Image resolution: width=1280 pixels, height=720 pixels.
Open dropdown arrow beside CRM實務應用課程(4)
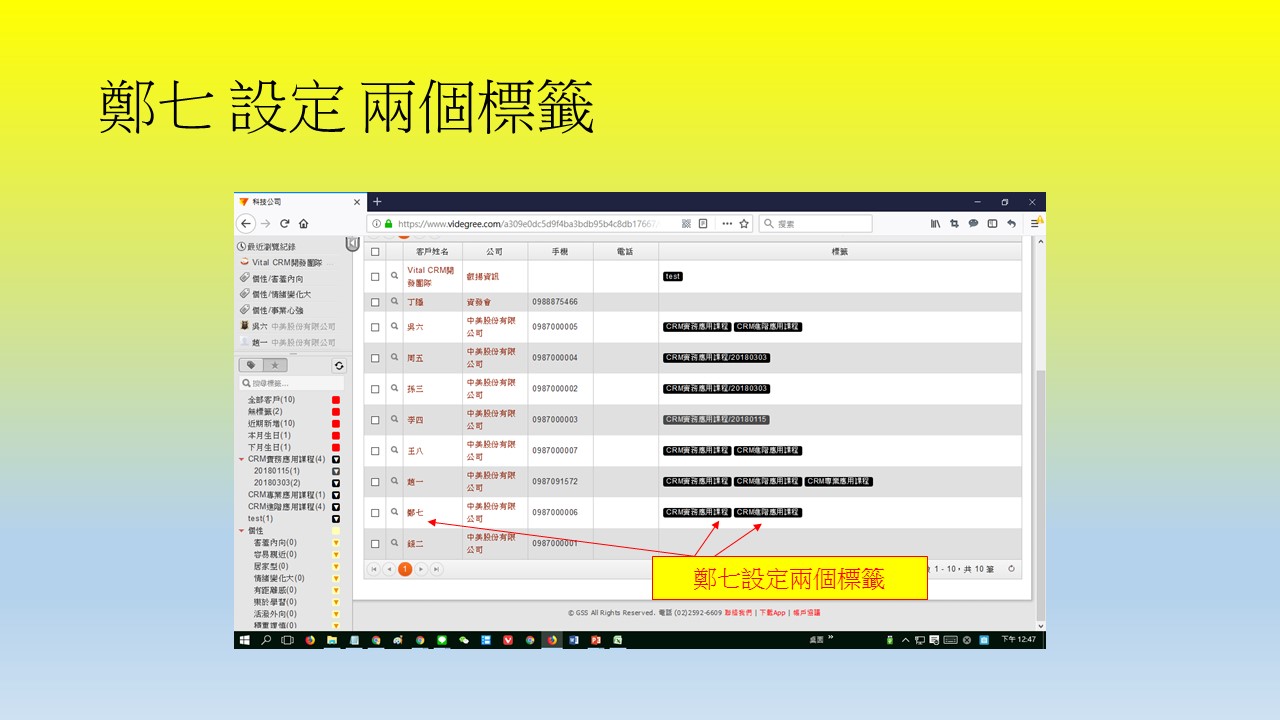coord(336,459)
